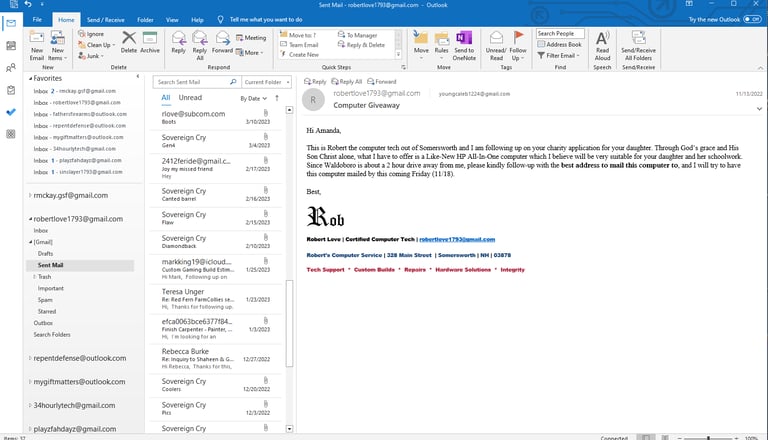Mark message Unread/Read
The height and width of the screenshot is (440, 768).
[496, 46]
